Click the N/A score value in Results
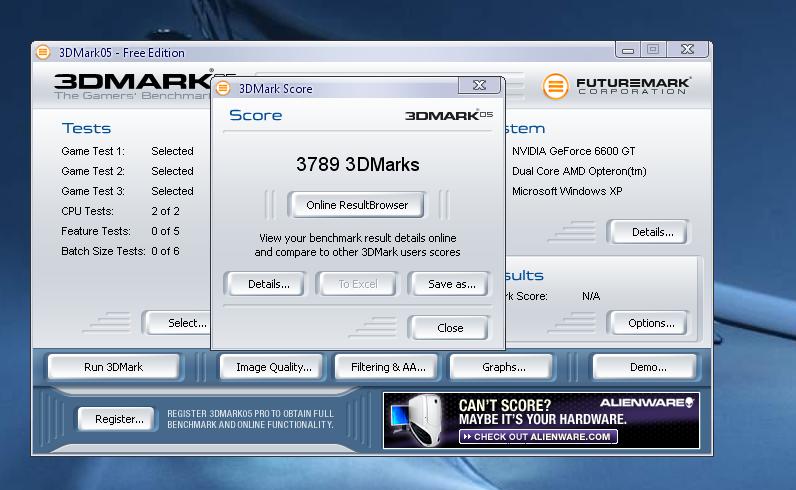Viewport: 796px width, 490px height. [591, 296]
